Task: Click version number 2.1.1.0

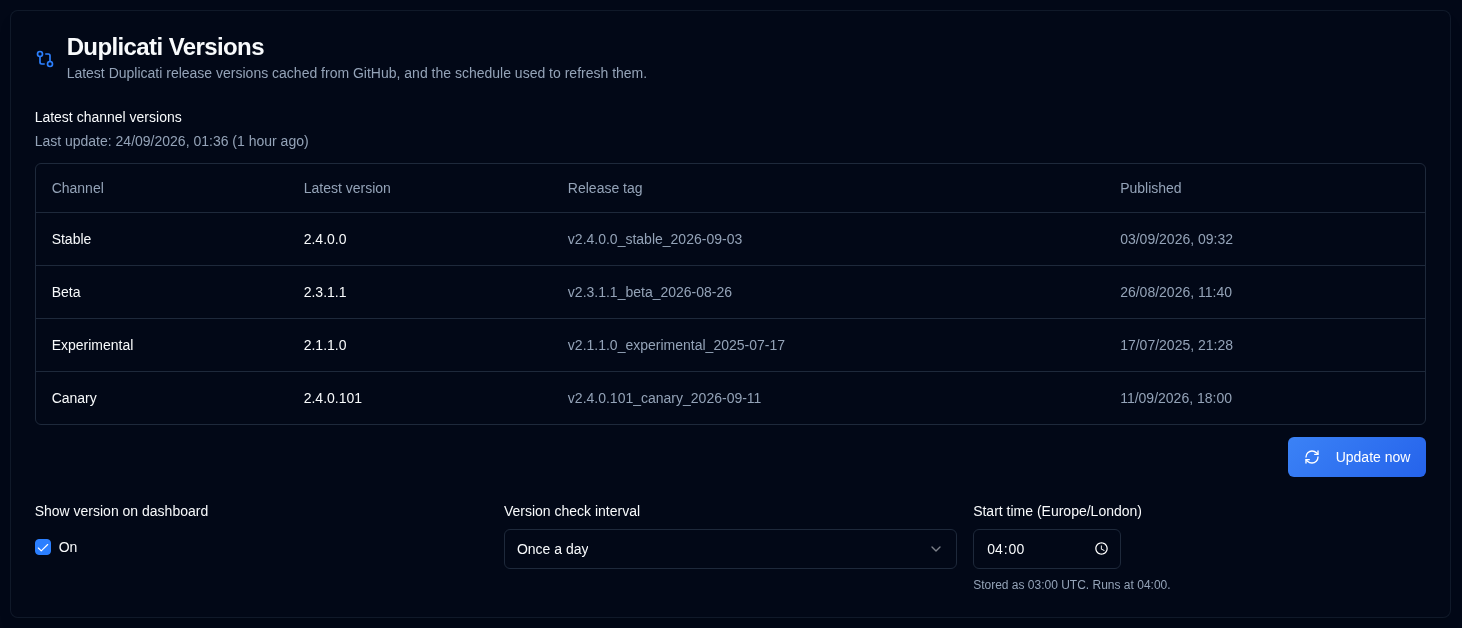Action: [325, 345]
